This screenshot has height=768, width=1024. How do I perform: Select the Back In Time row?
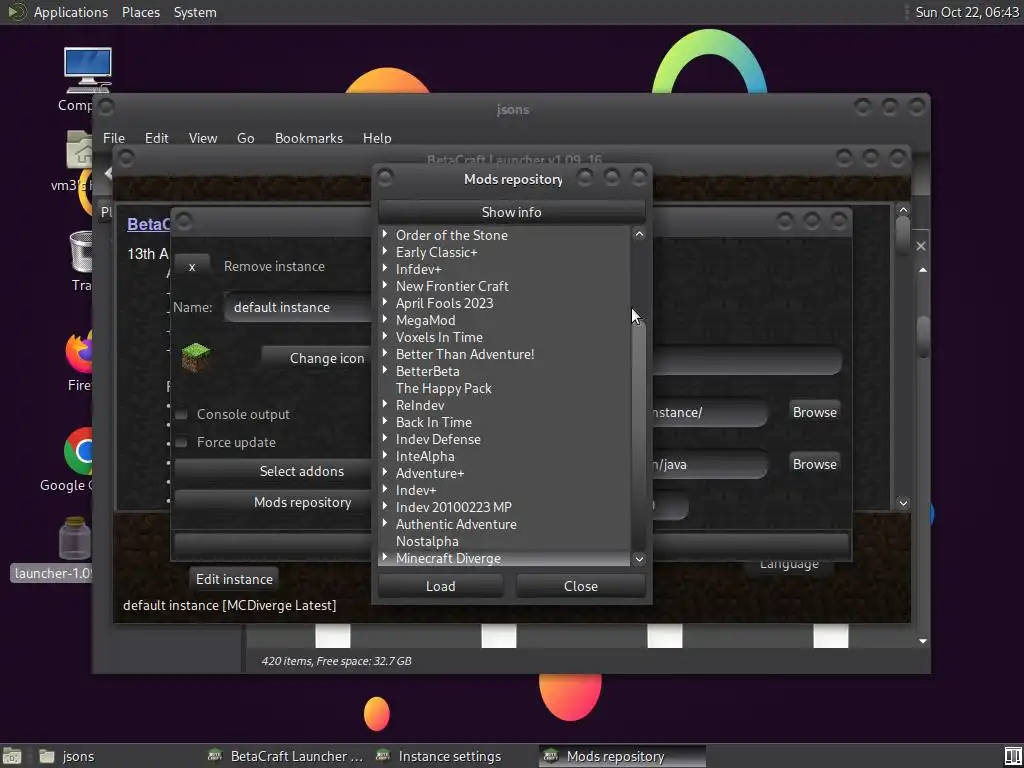tap(505, 422)
